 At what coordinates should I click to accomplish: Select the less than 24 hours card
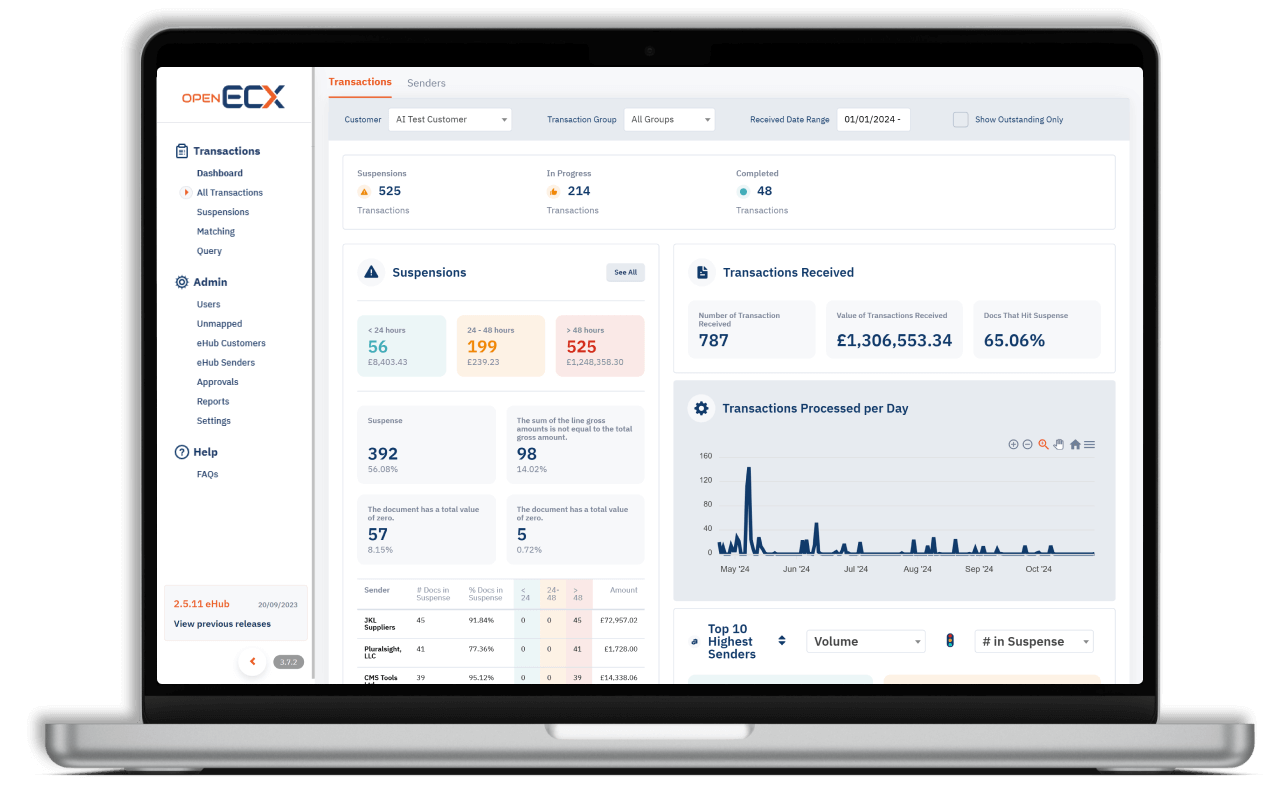tap(402, 346)
